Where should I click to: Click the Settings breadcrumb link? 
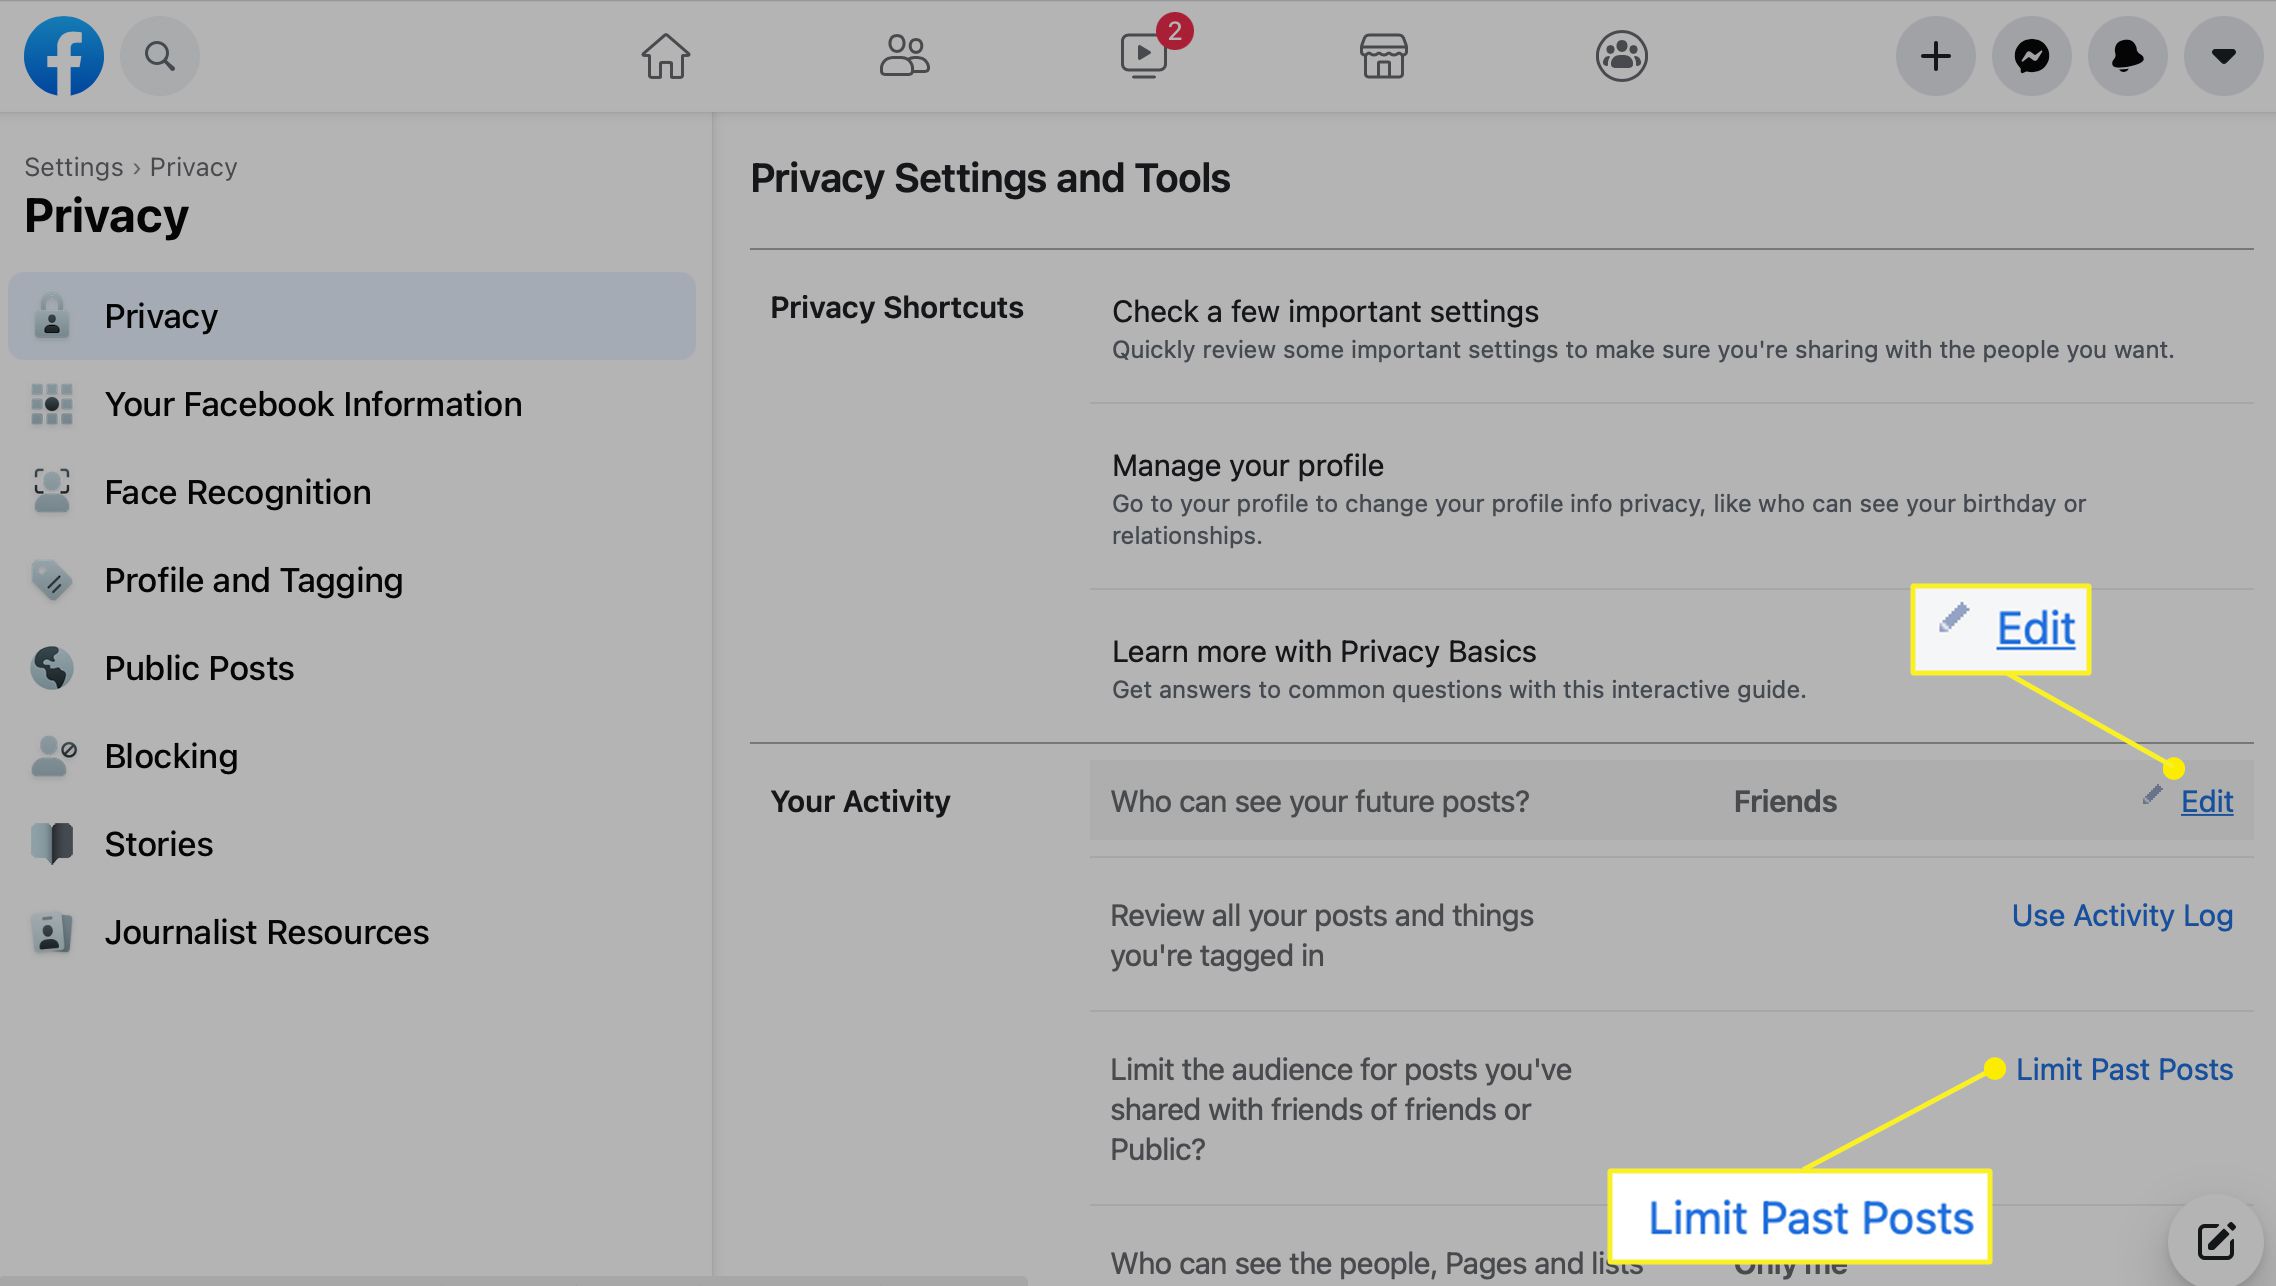click(x=74, y=167)
